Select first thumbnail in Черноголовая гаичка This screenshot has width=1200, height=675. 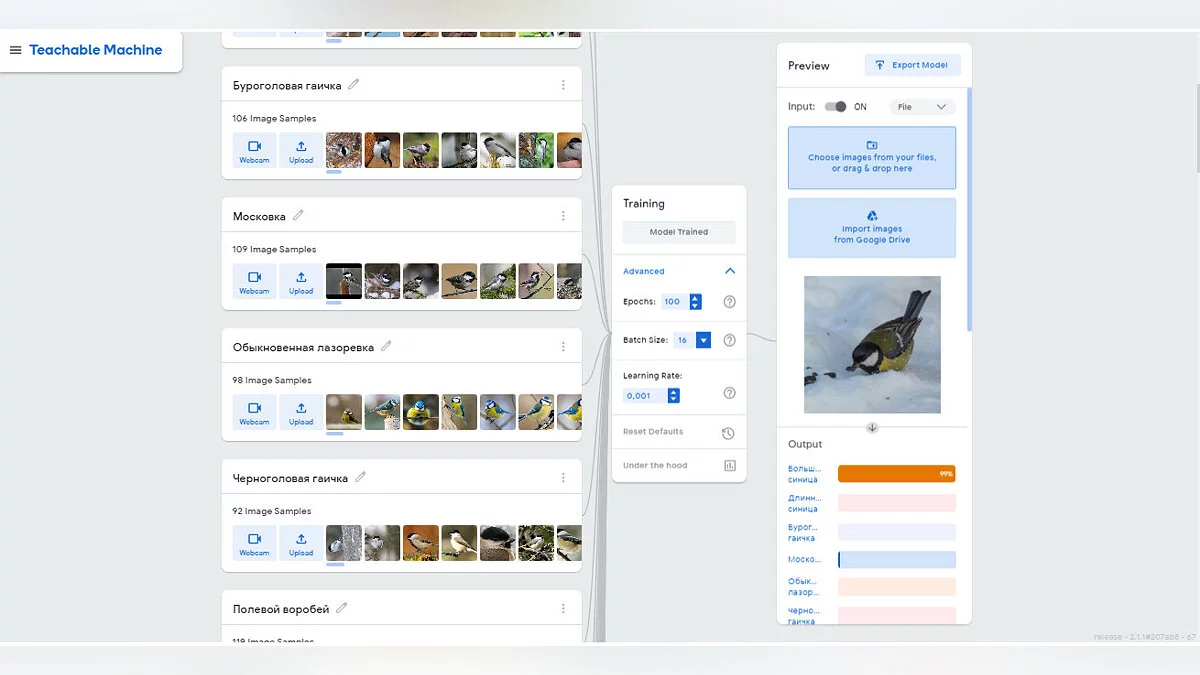(344, 543)
